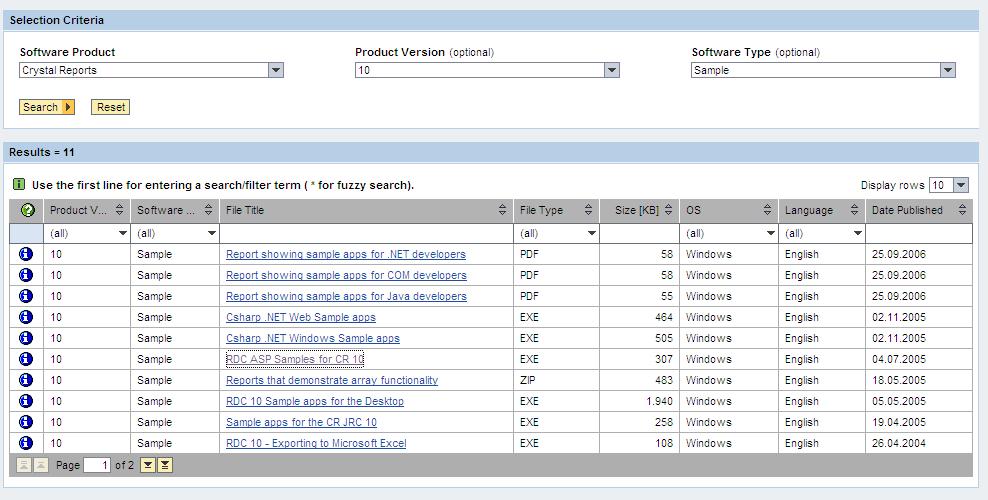The image size is (988, 500).
Task: Click the Page number input field
Action: [x=97, y=465]
